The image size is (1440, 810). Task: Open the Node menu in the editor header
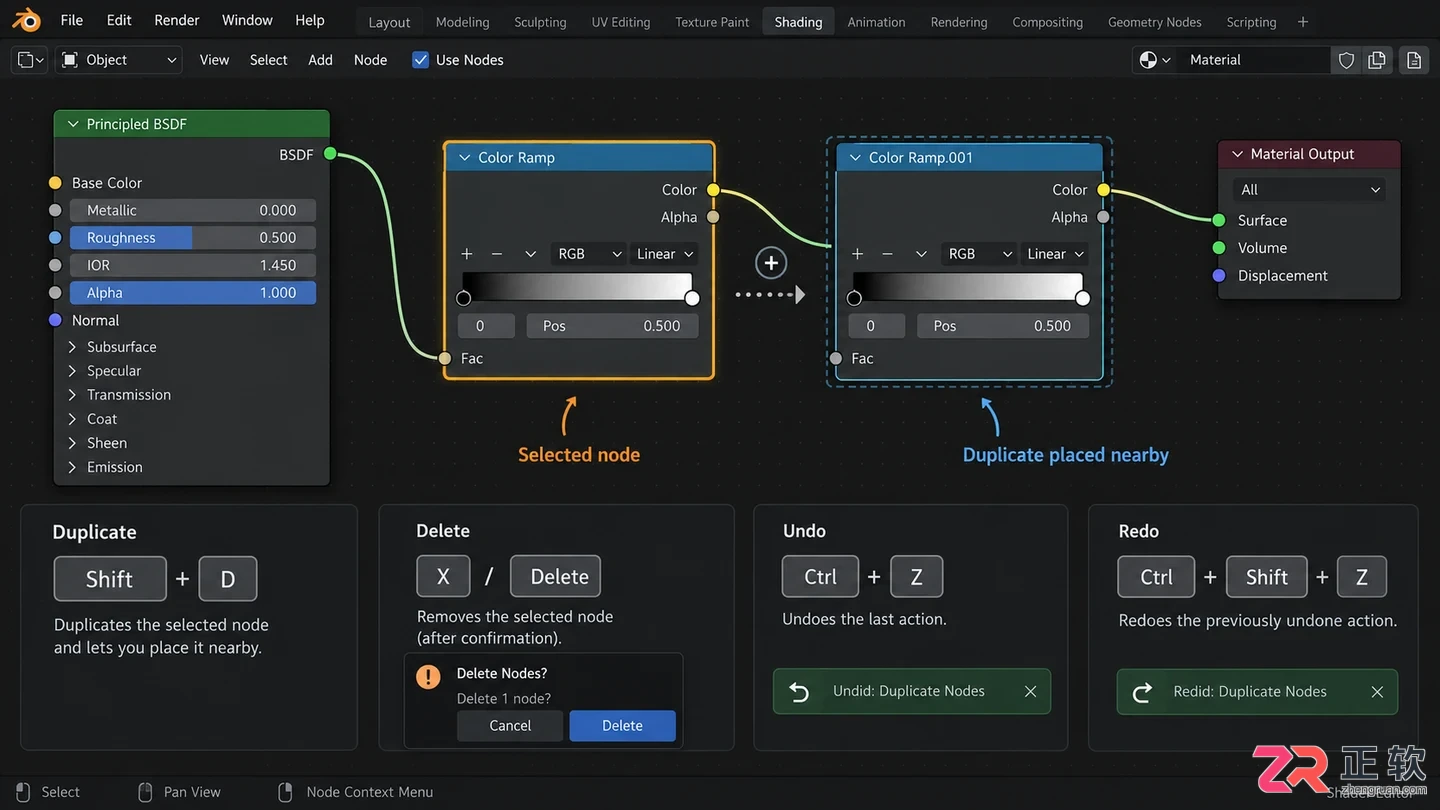point(370,60)
